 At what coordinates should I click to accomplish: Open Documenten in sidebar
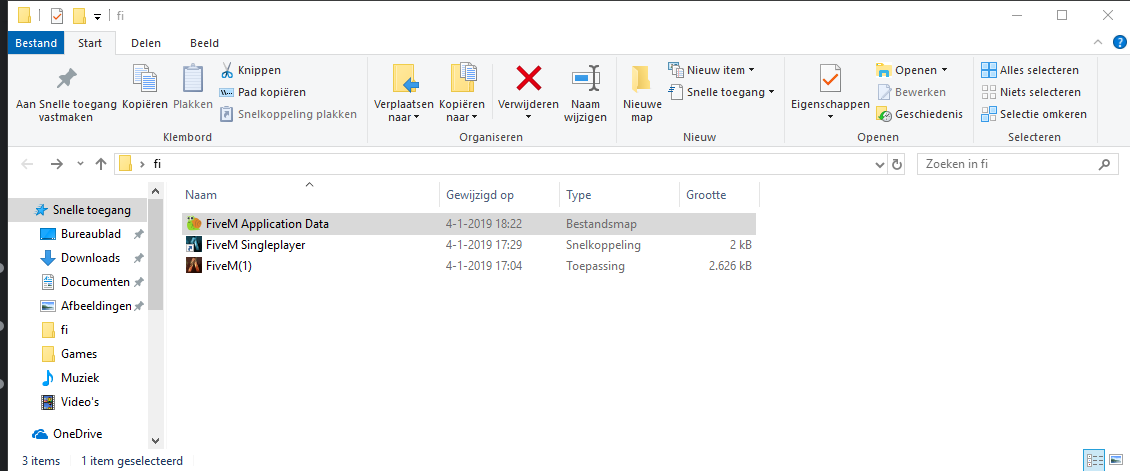point(85,282)
